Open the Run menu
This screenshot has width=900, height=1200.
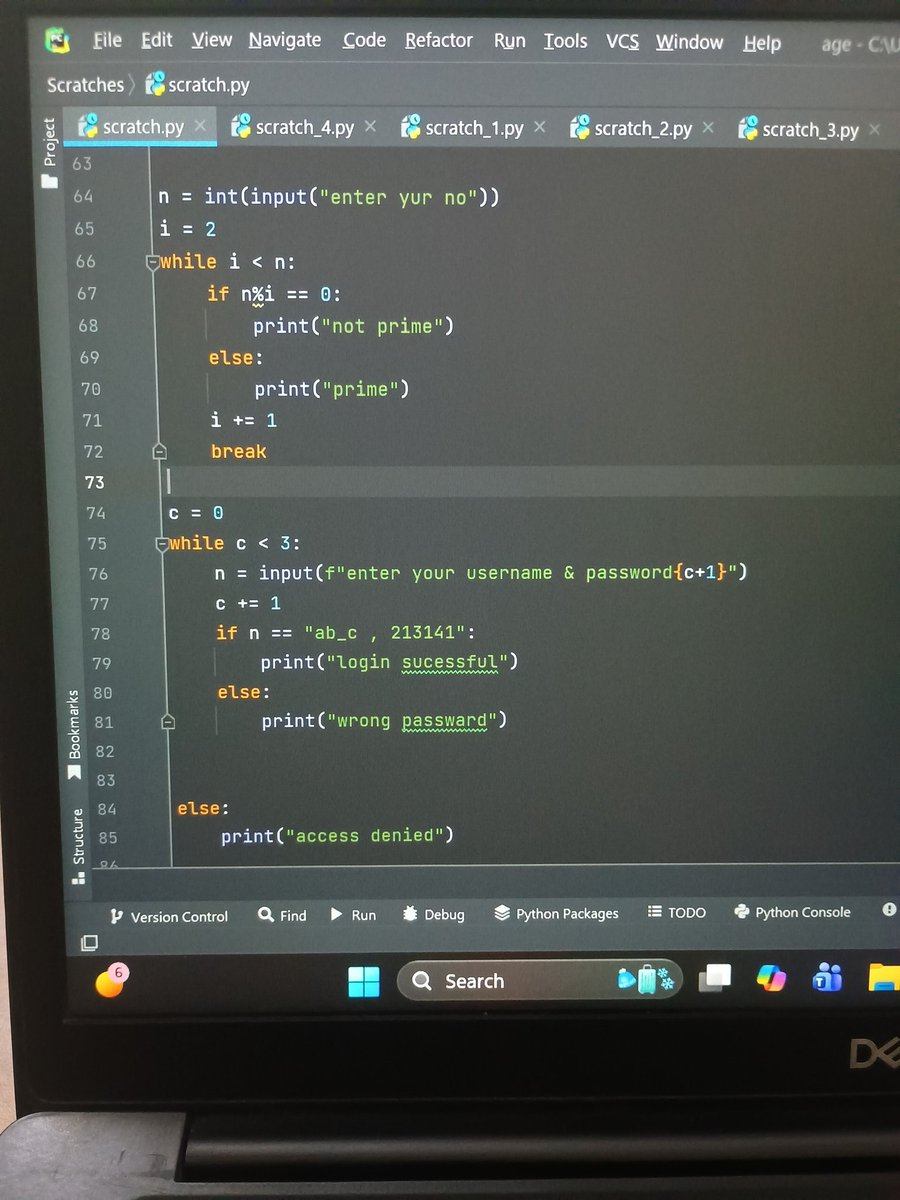point(509,42)
